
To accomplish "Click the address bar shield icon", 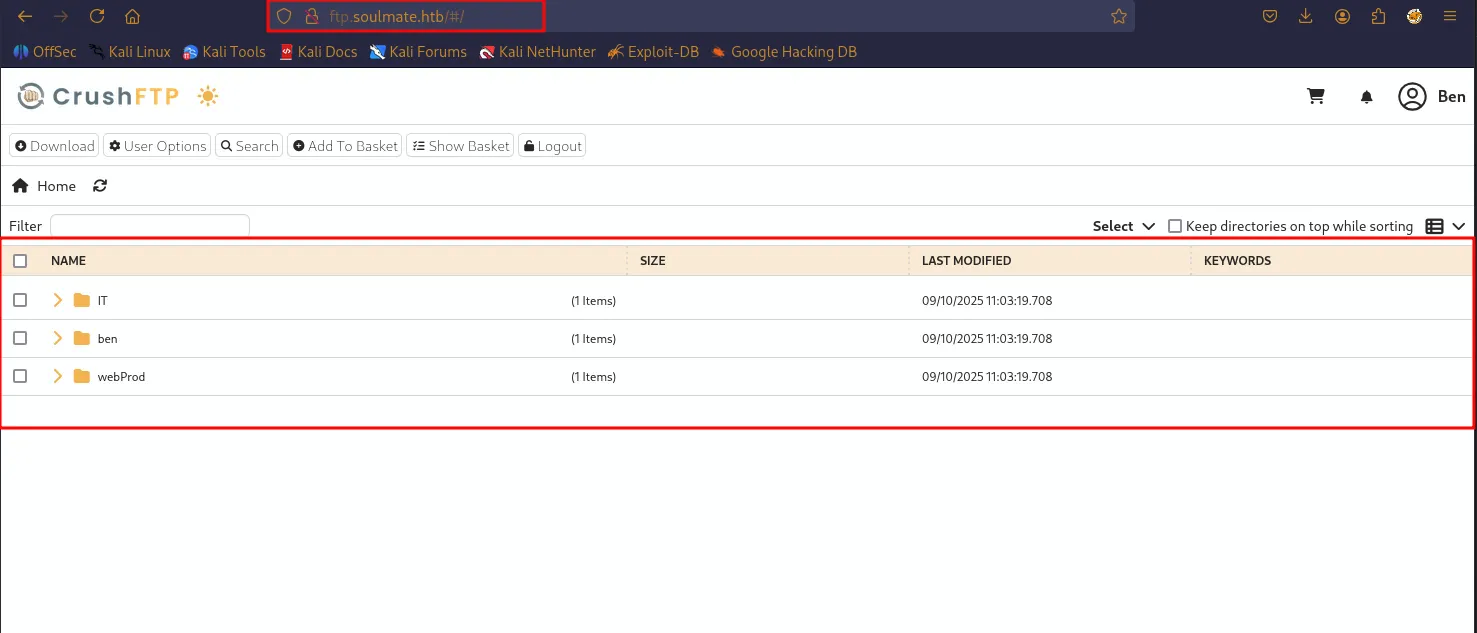I will point(284,16).
